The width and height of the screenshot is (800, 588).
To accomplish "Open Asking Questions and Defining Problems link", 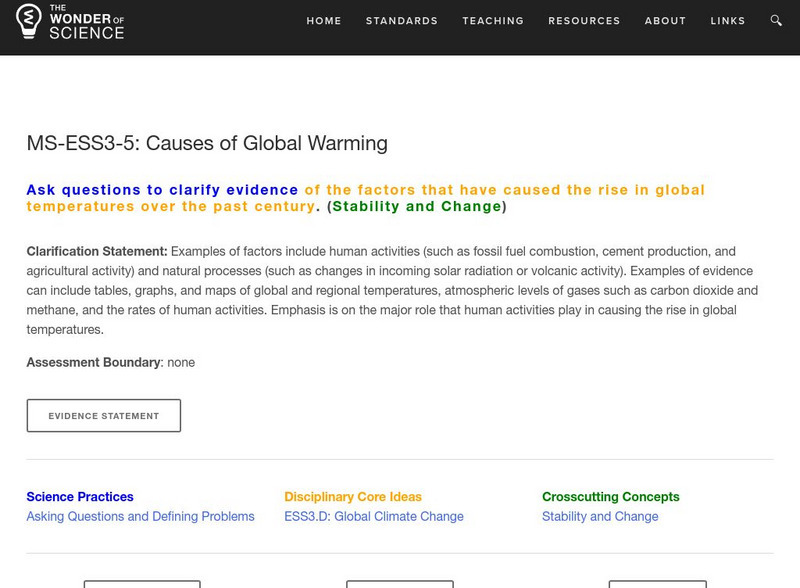I will tap(140, 517).
